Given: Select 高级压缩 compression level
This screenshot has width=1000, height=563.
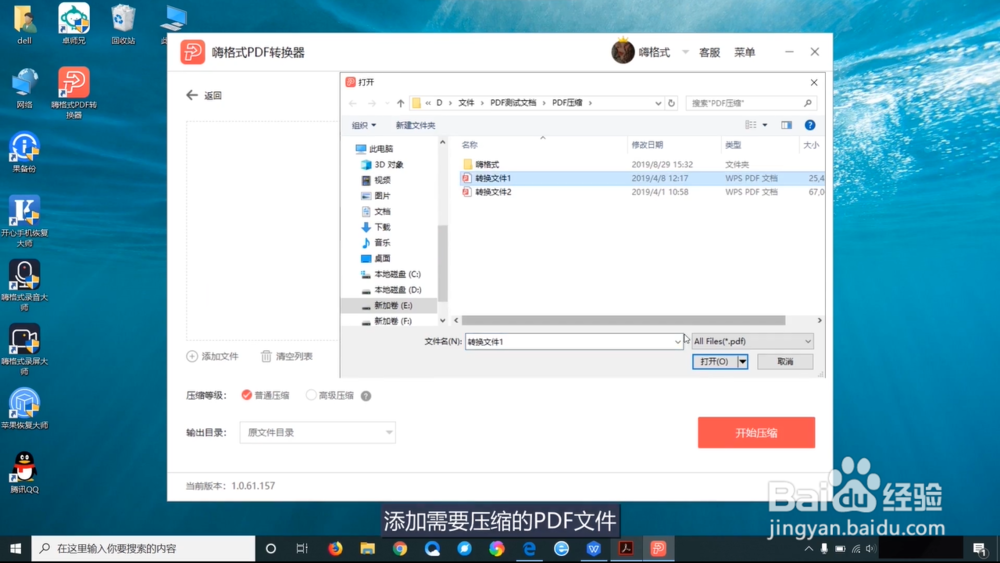Looking at the screenshot, I should tap(329, 395).
